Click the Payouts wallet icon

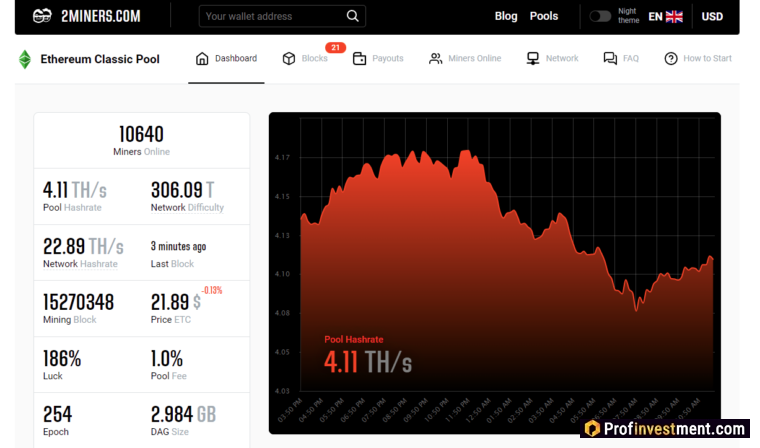tap(359, 59)
